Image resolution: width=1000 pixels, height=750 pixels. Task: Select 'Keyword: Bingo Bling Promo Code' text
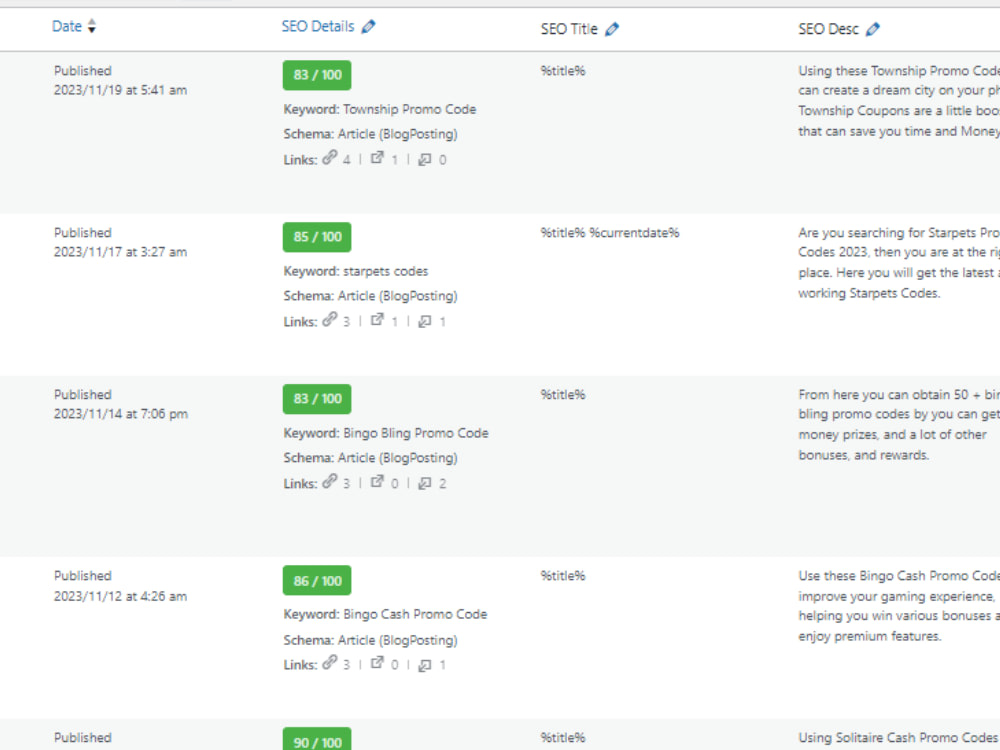[x=386, y=433]
